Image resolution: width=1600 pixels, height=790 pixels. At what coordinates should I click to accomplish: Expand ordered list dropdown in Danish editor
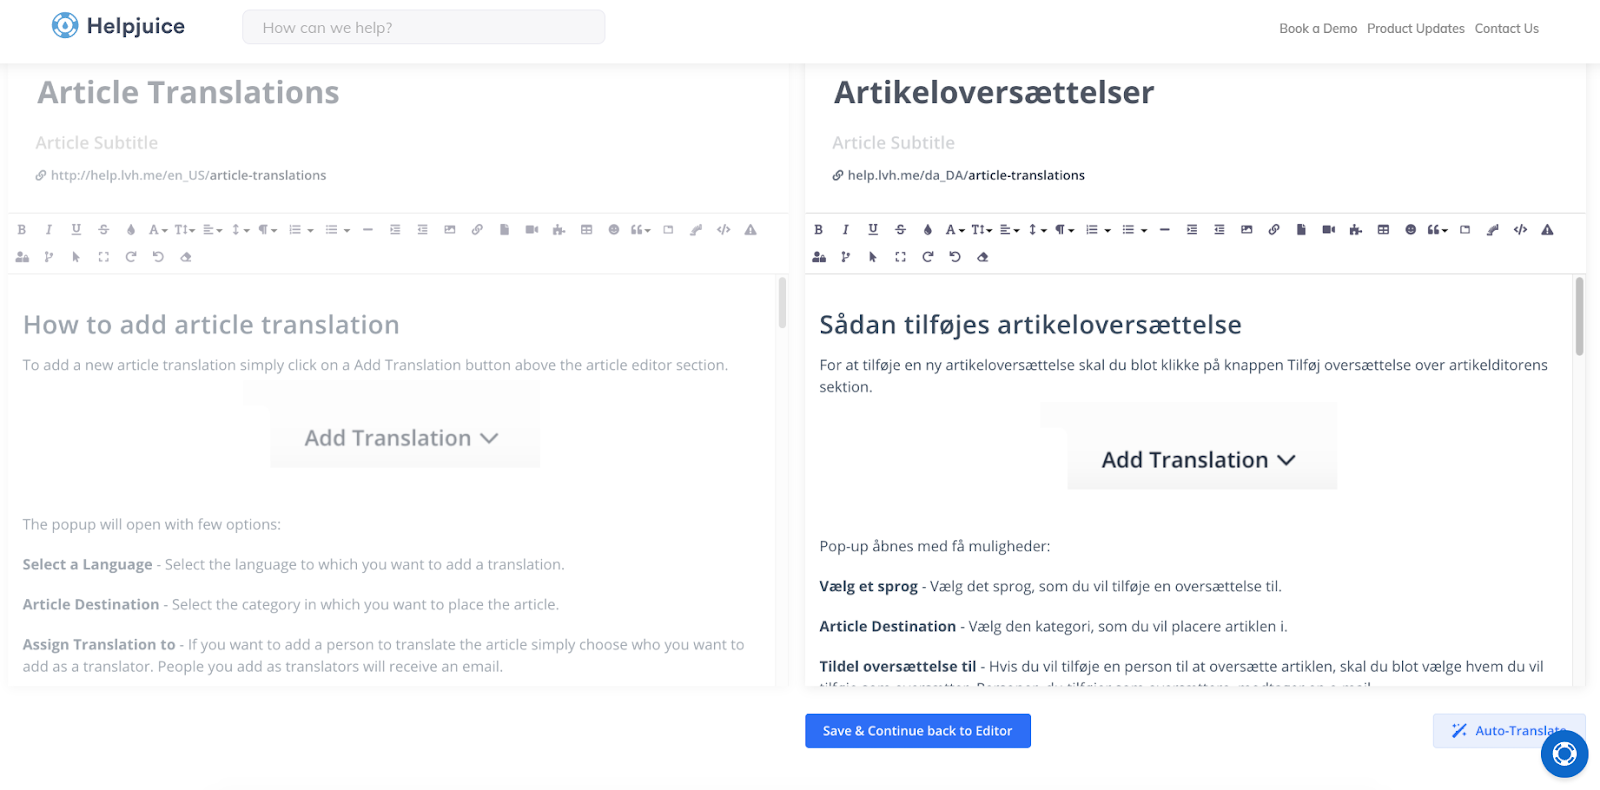point(1099,230)
